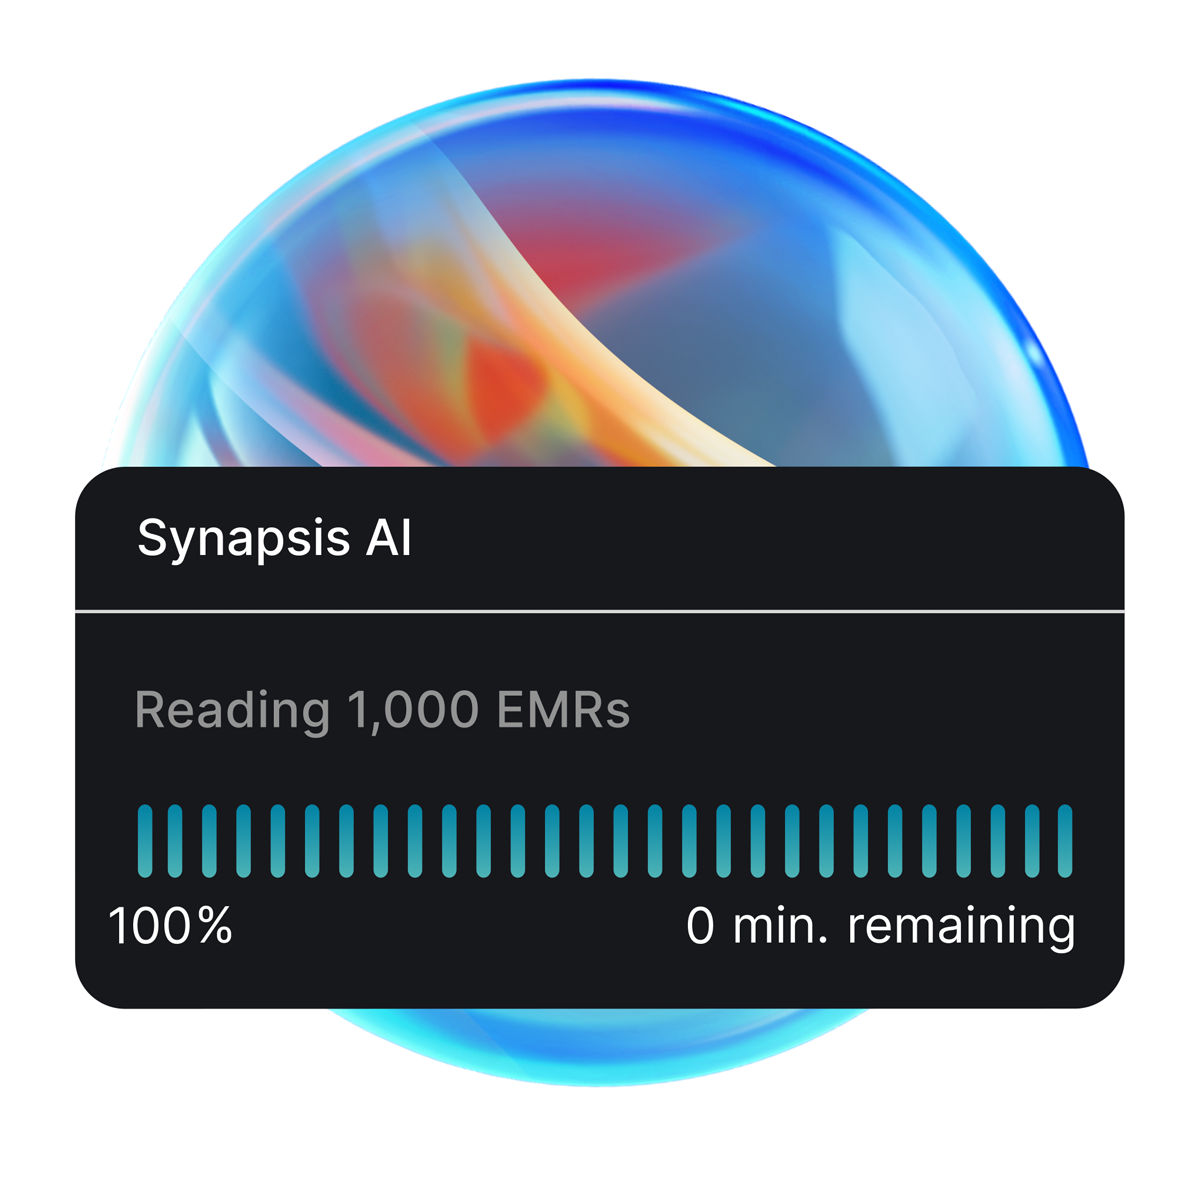Select the Reading 1,000 EMRs status text

point(382,710)
